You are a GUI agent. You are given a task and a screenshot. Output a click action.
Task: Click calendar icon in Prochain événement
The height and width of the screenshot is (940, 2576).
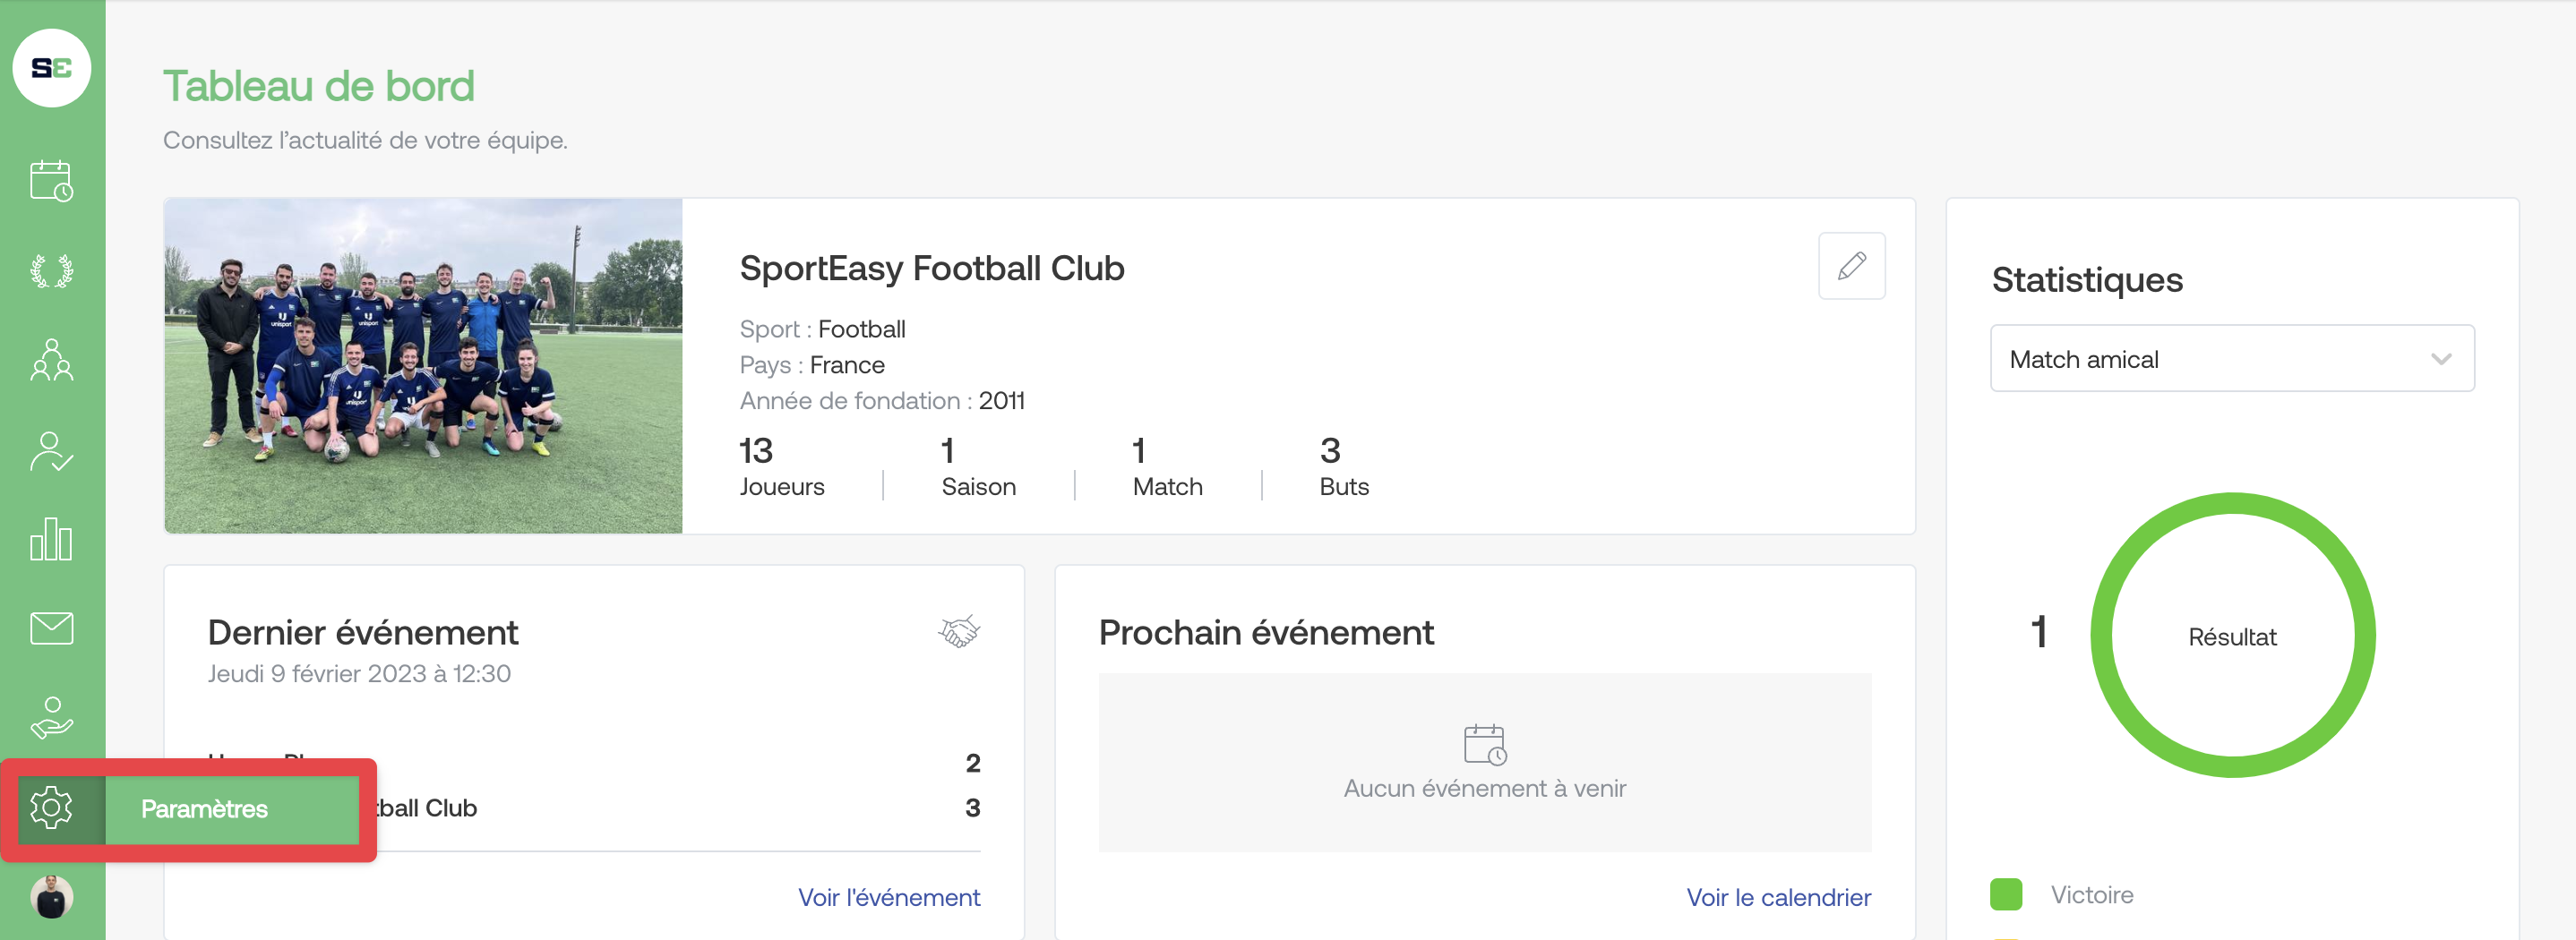1484,745
